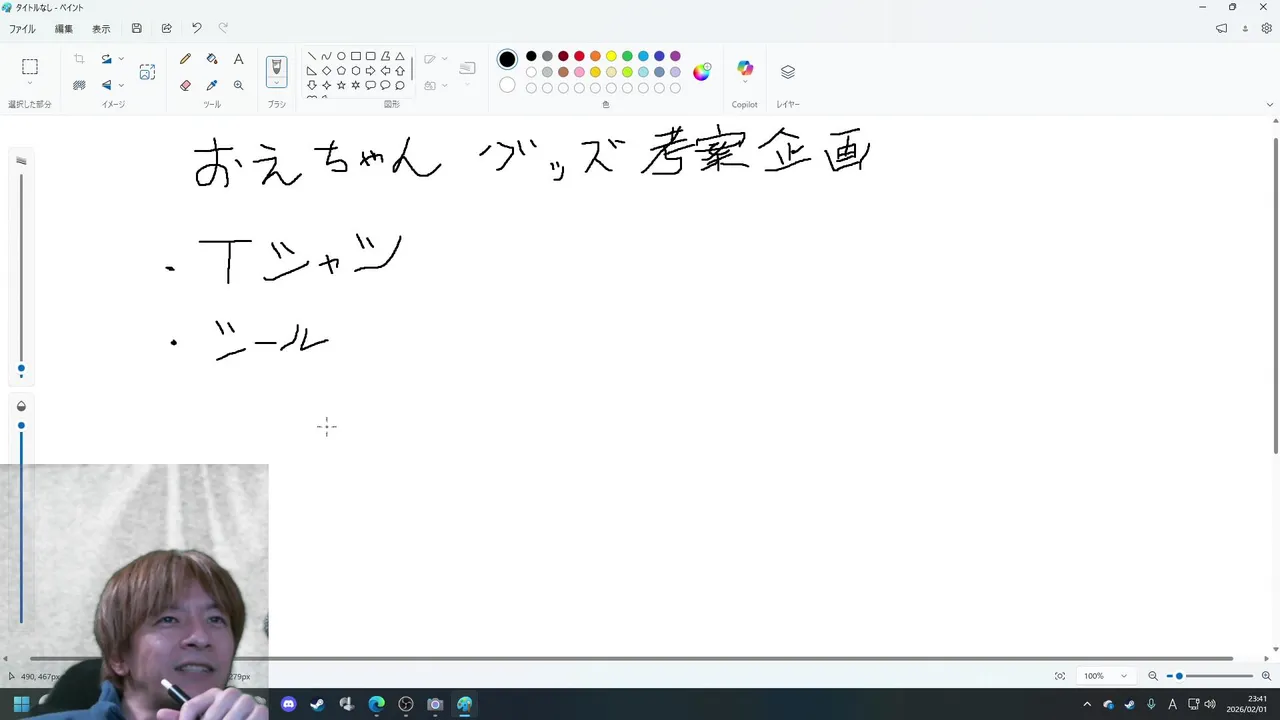
Task: Open the 表示 menu
Action: pyautogui.click(x=101, y=29)
